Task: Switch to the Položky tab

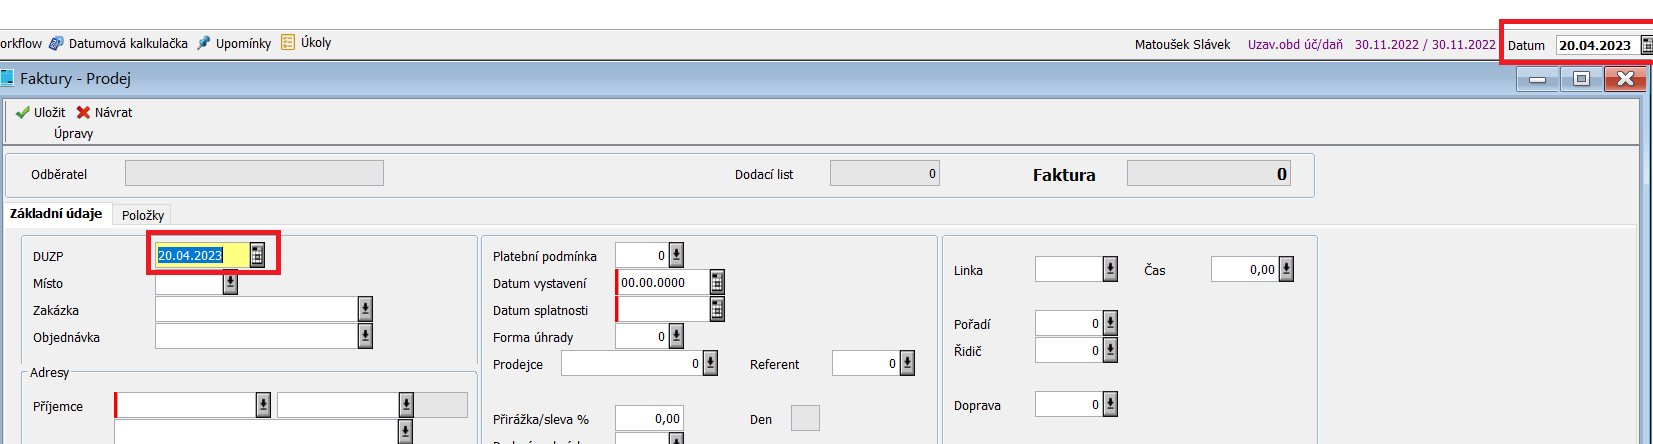Action: coord(143,215)
